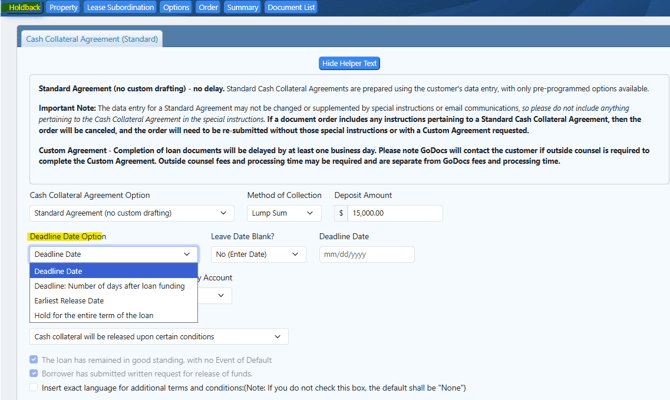Switch to the Summary tab
The image size is (670, 400).
click(x=242, y=7)
